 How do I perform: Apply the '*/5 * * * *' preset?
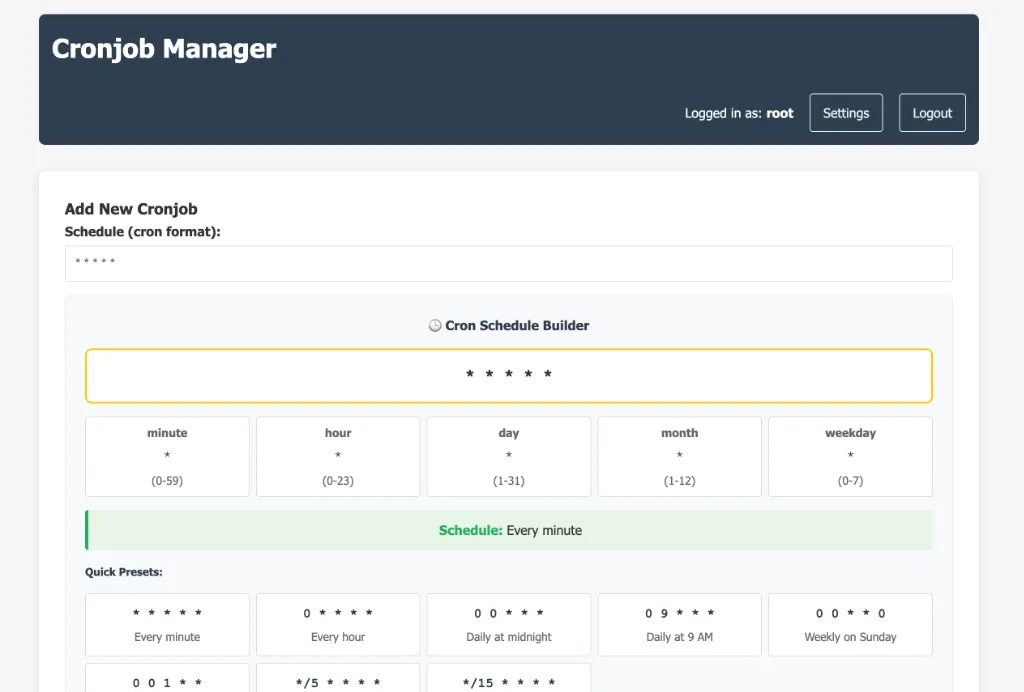click(x=337, y=682)
